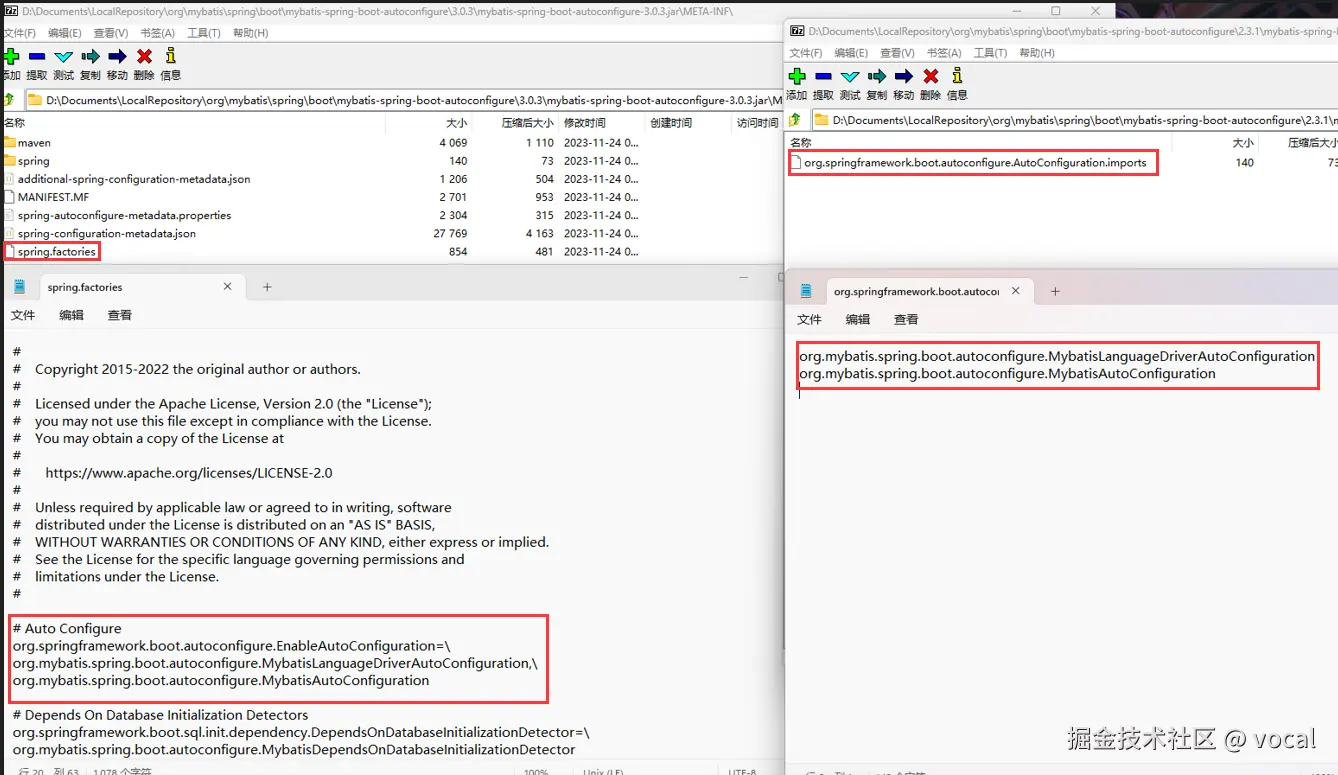This screenshot has height=775, width=1338.
Task: Click the up-folder icon in left 7-Zip window
Action: (9, 100)
